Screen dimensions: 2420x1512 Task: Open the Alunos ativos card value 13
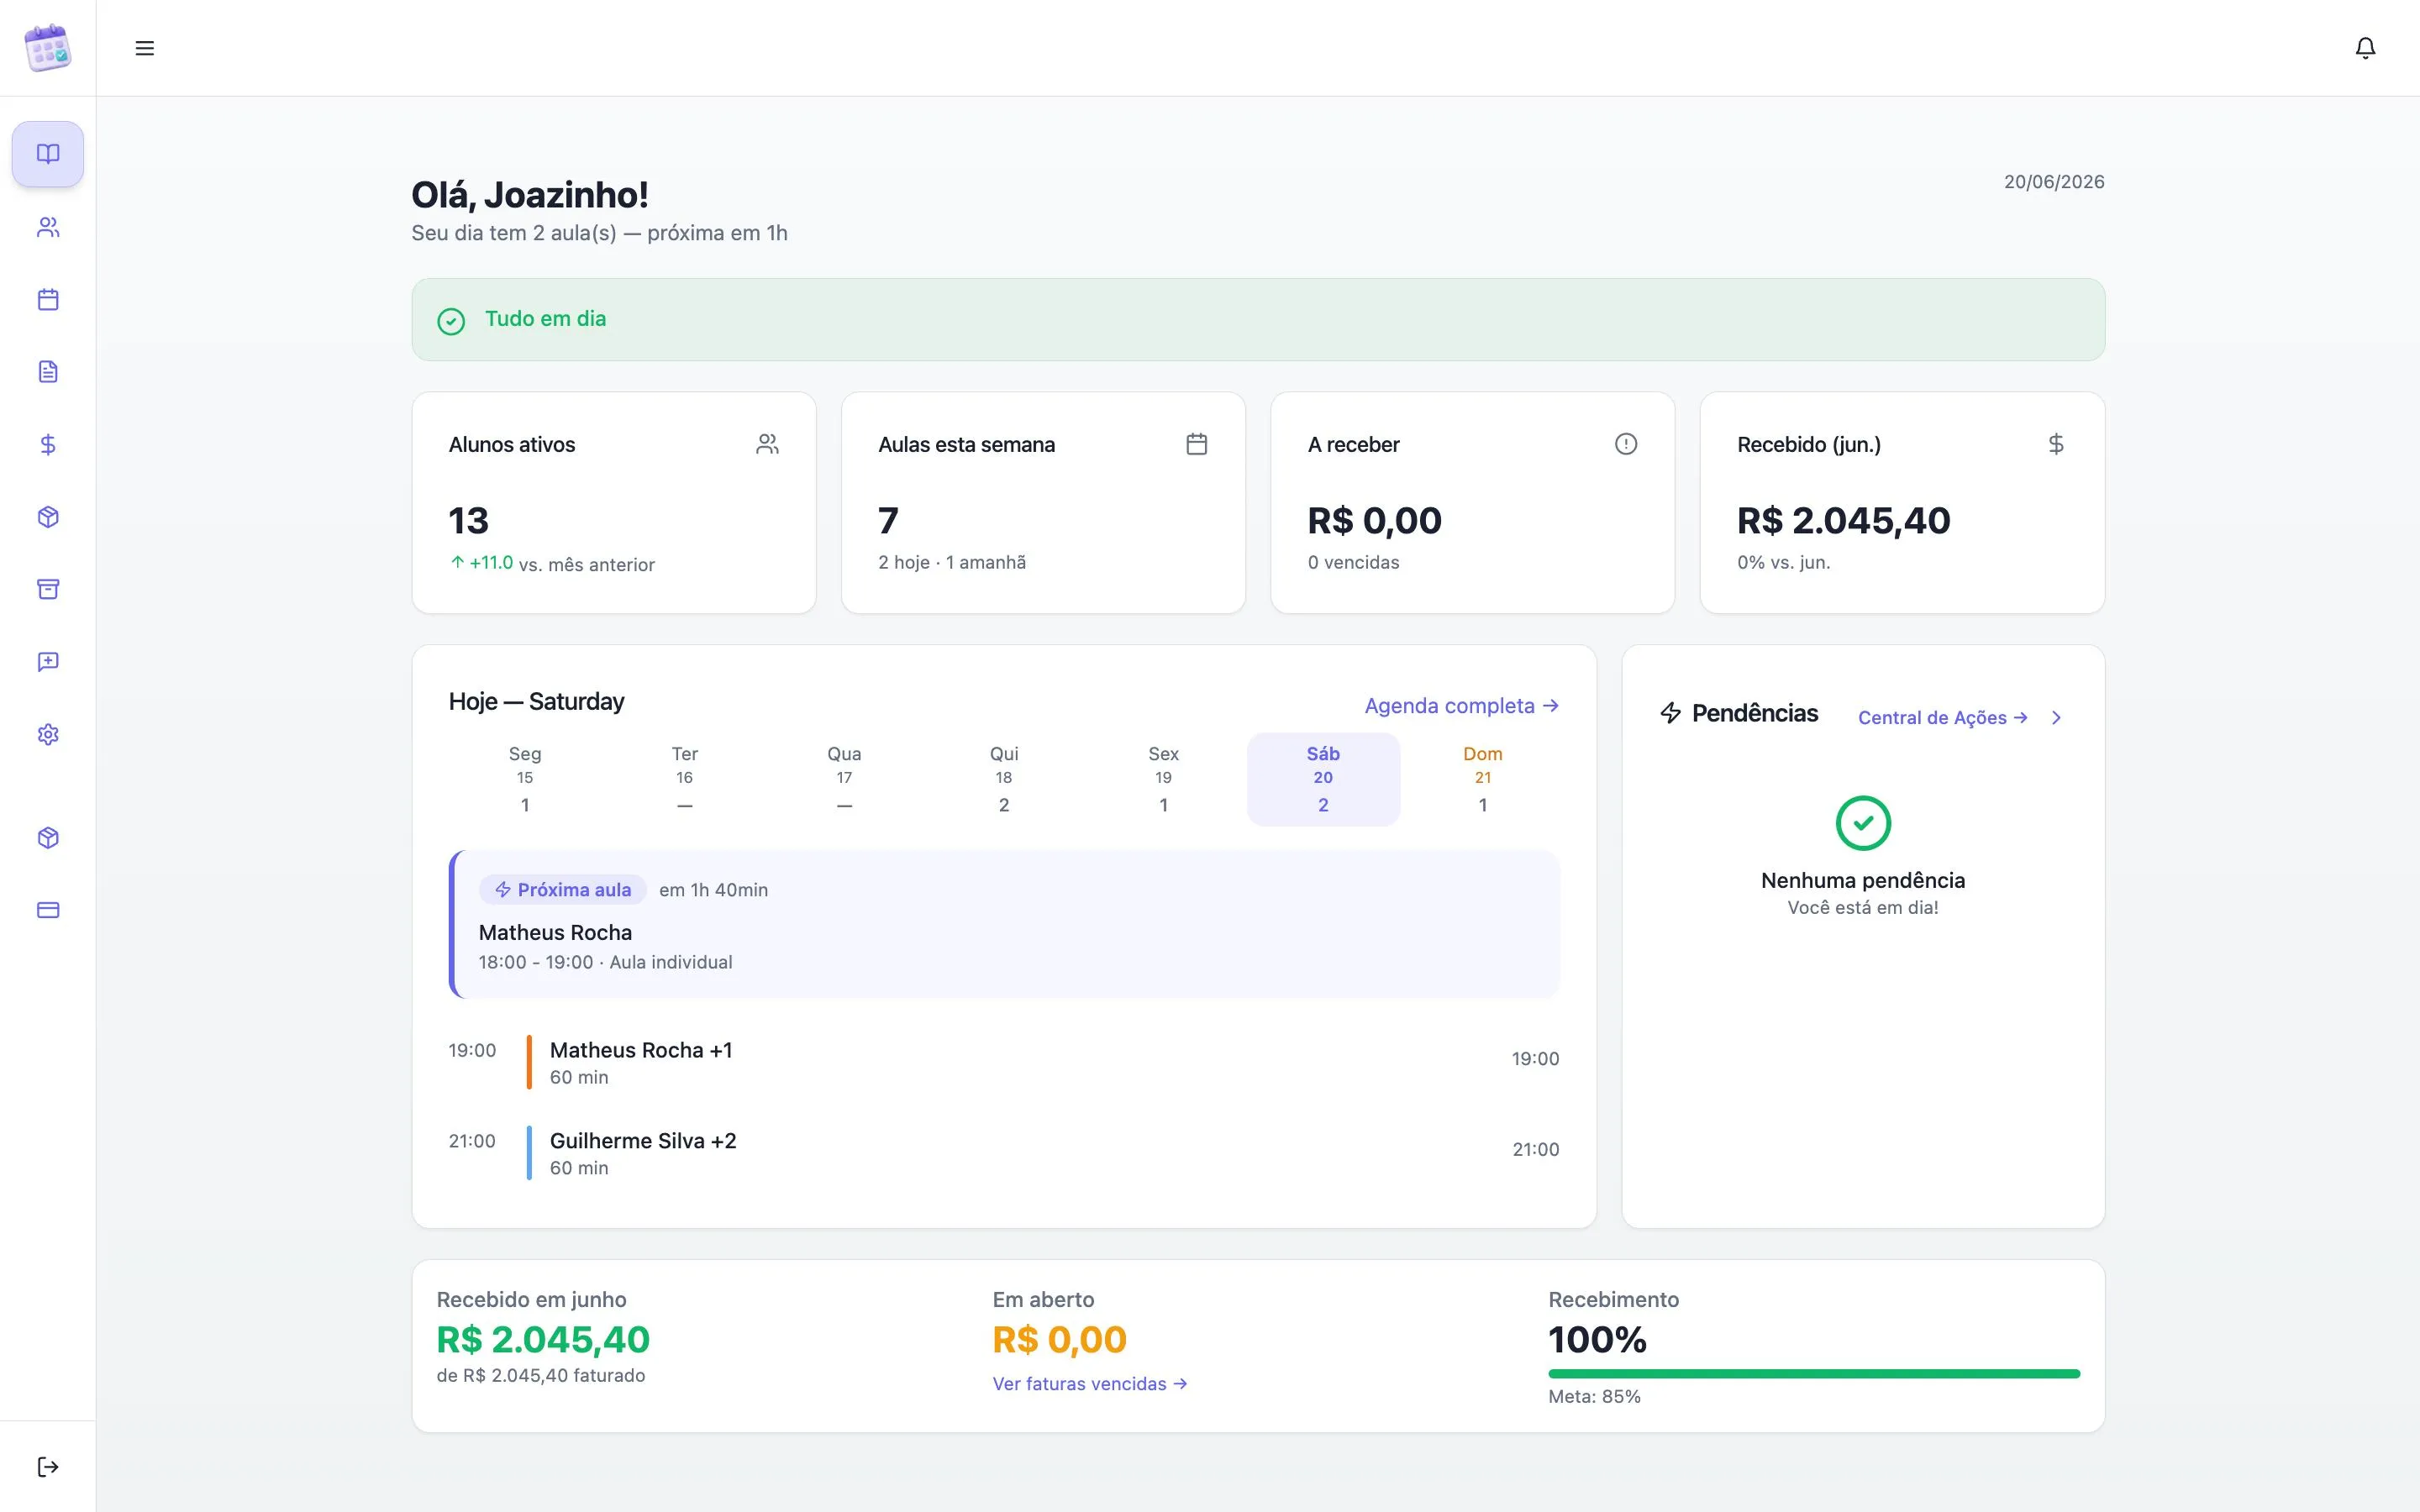click(468, 521)
